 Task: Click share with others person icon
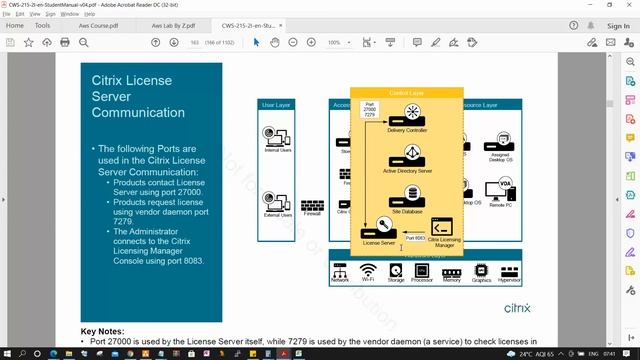tap(629, 42)
